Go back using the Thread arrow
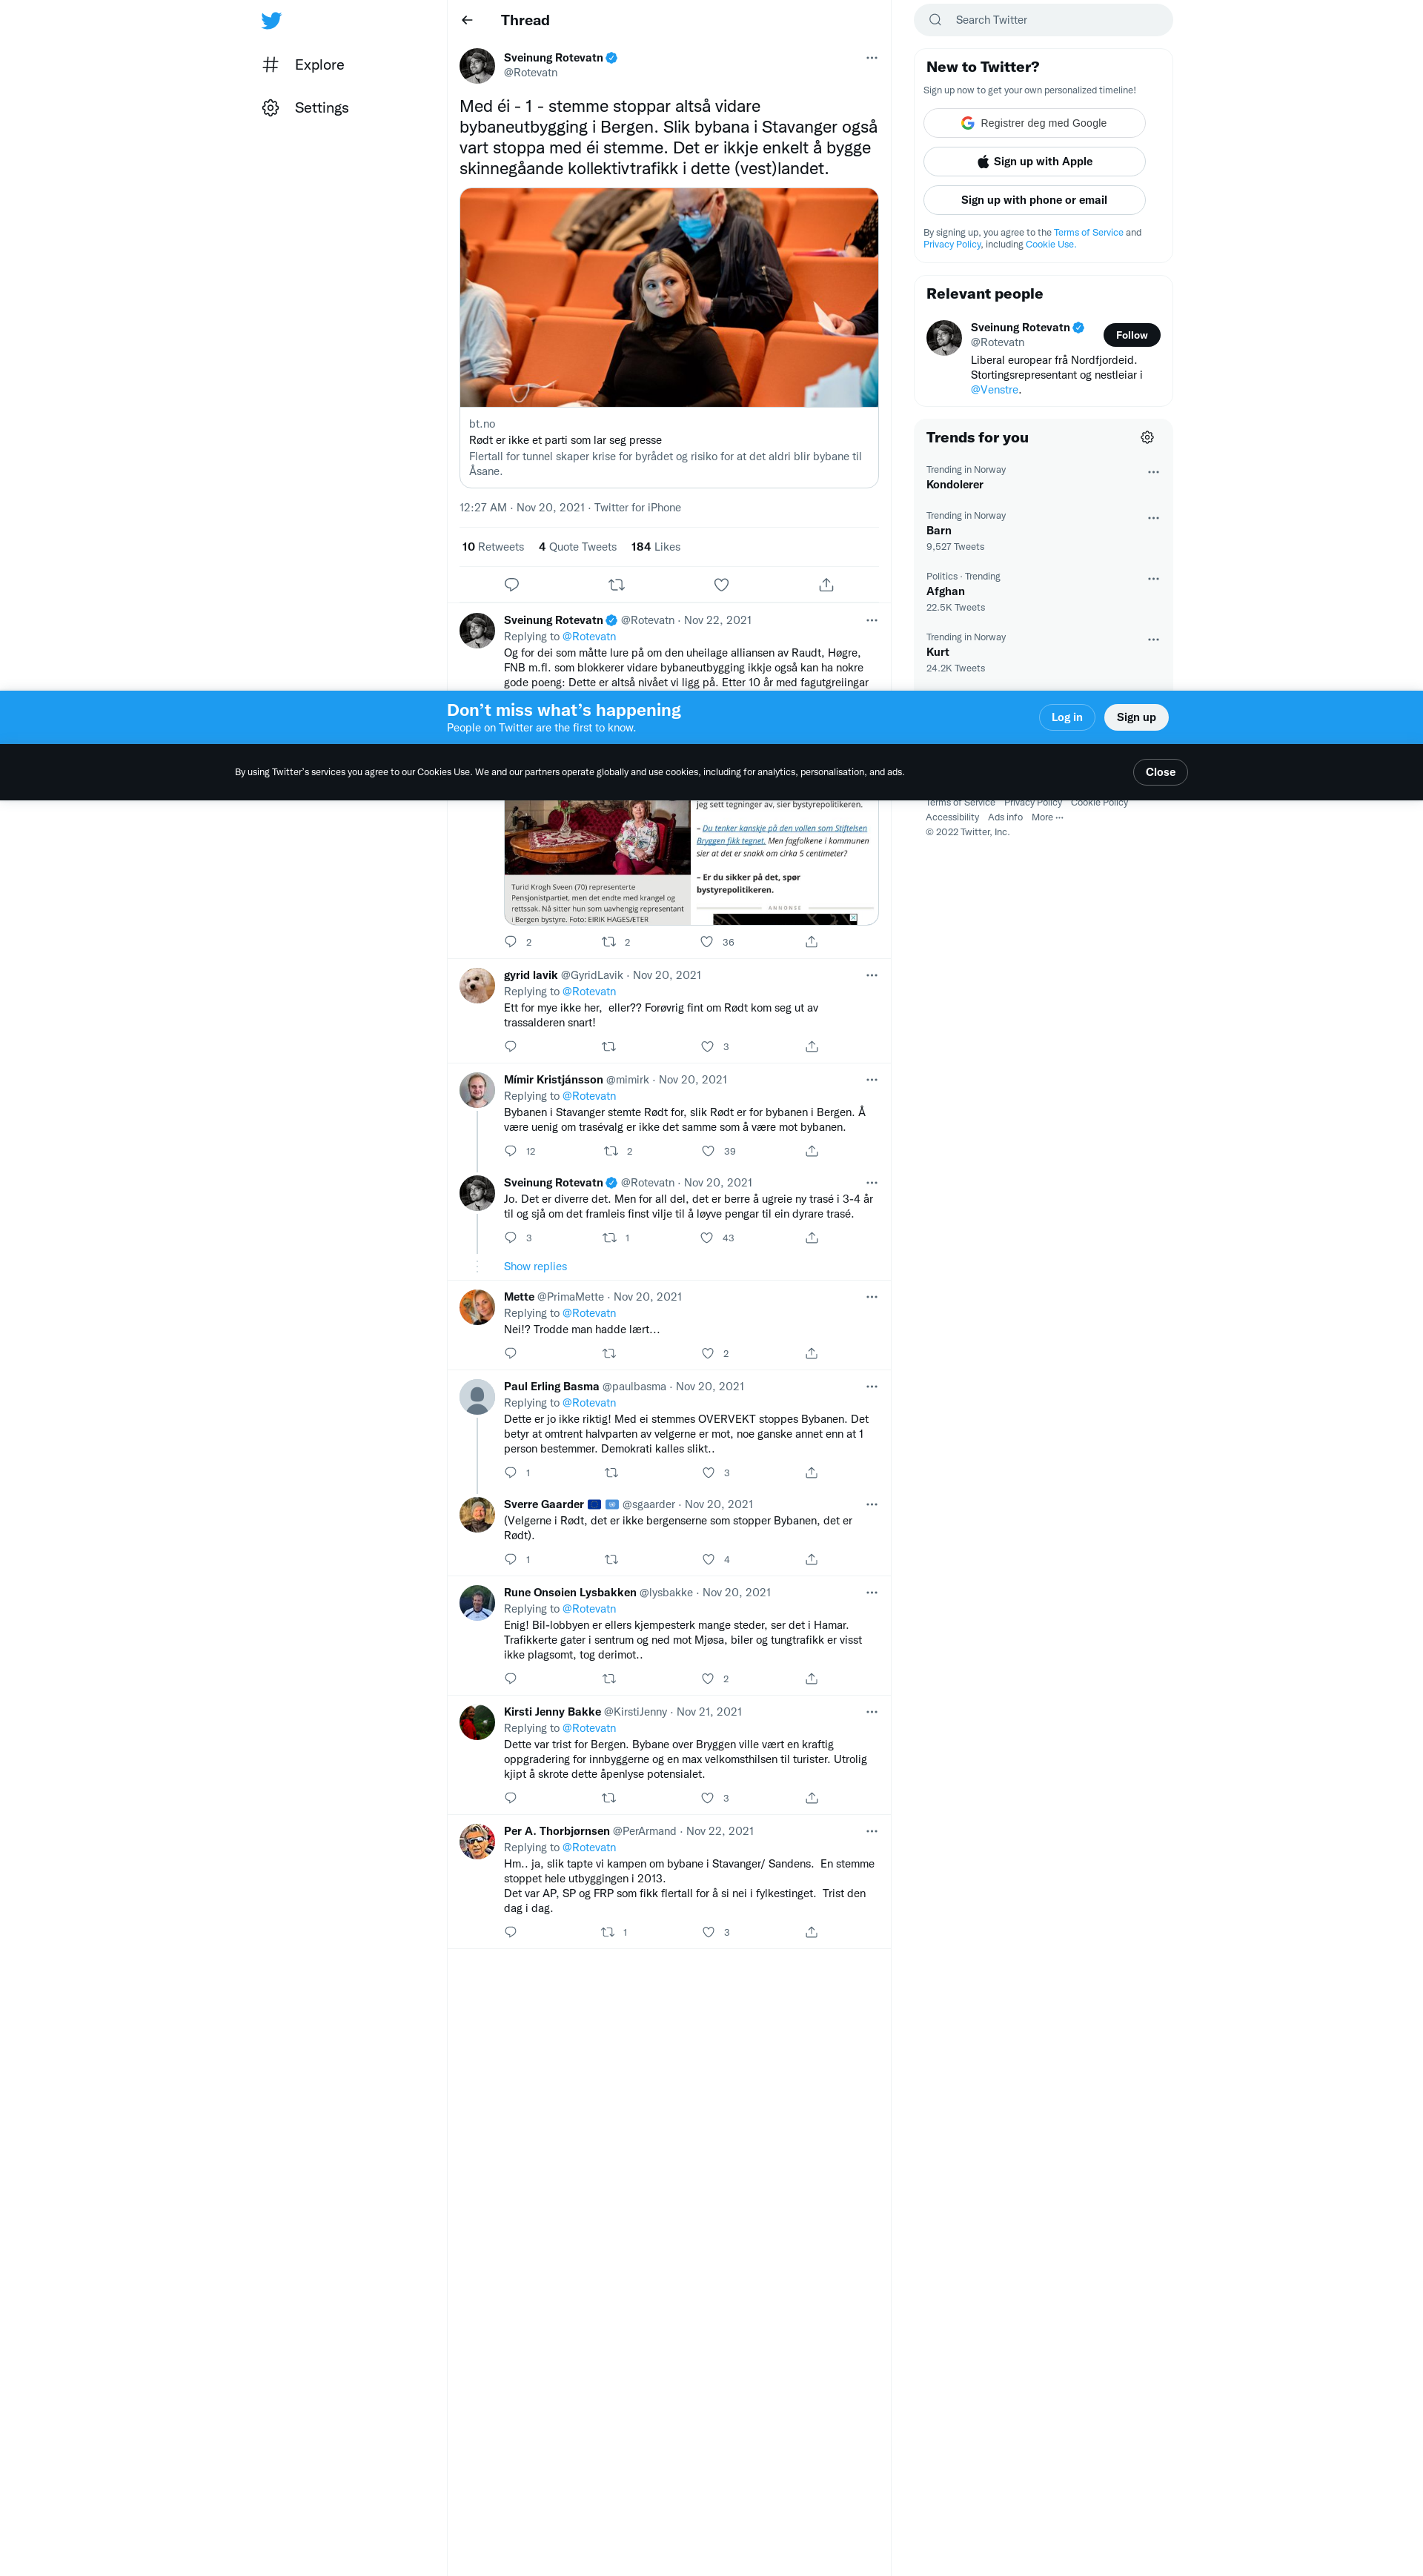The width and height of the screenshot is (1423, 2576). [x=467, y=20]
